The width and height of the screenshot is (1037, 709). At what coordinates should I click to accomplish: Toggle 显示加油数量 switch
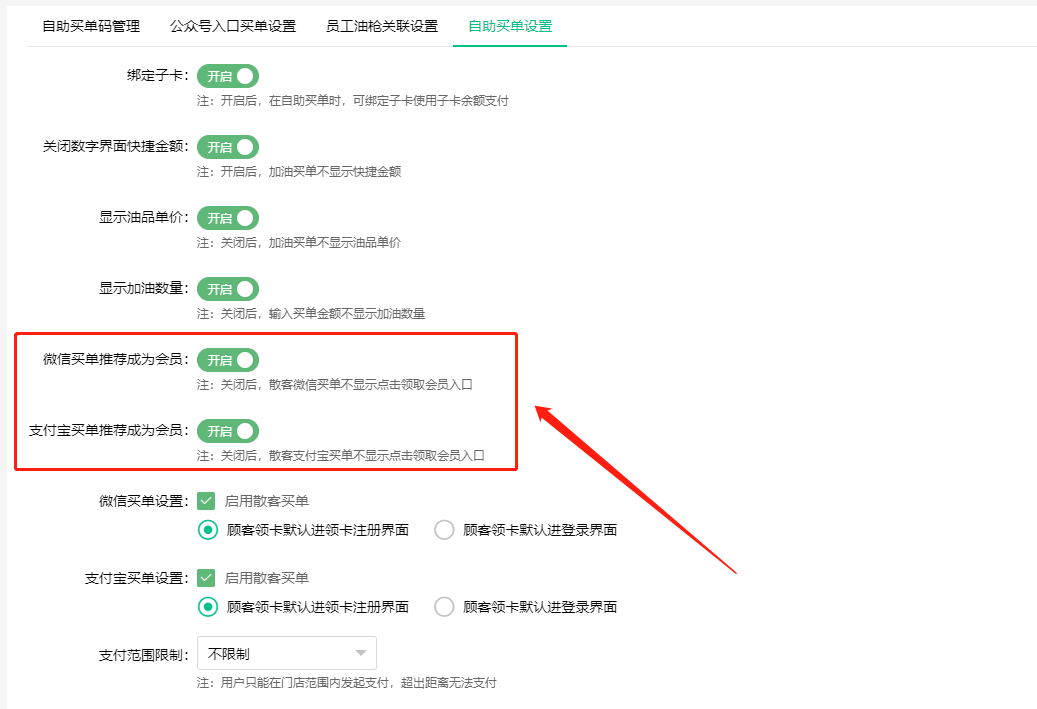coord(228,289)
